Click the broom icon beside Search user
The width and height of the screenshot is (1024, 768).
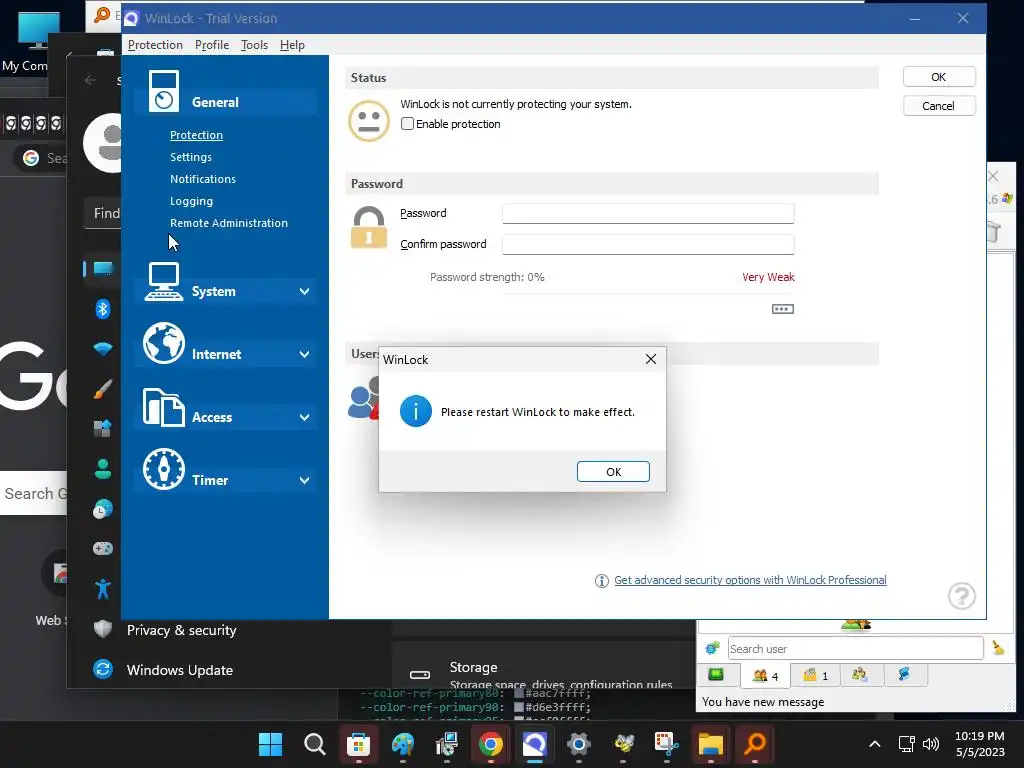[x=998, y=648]
